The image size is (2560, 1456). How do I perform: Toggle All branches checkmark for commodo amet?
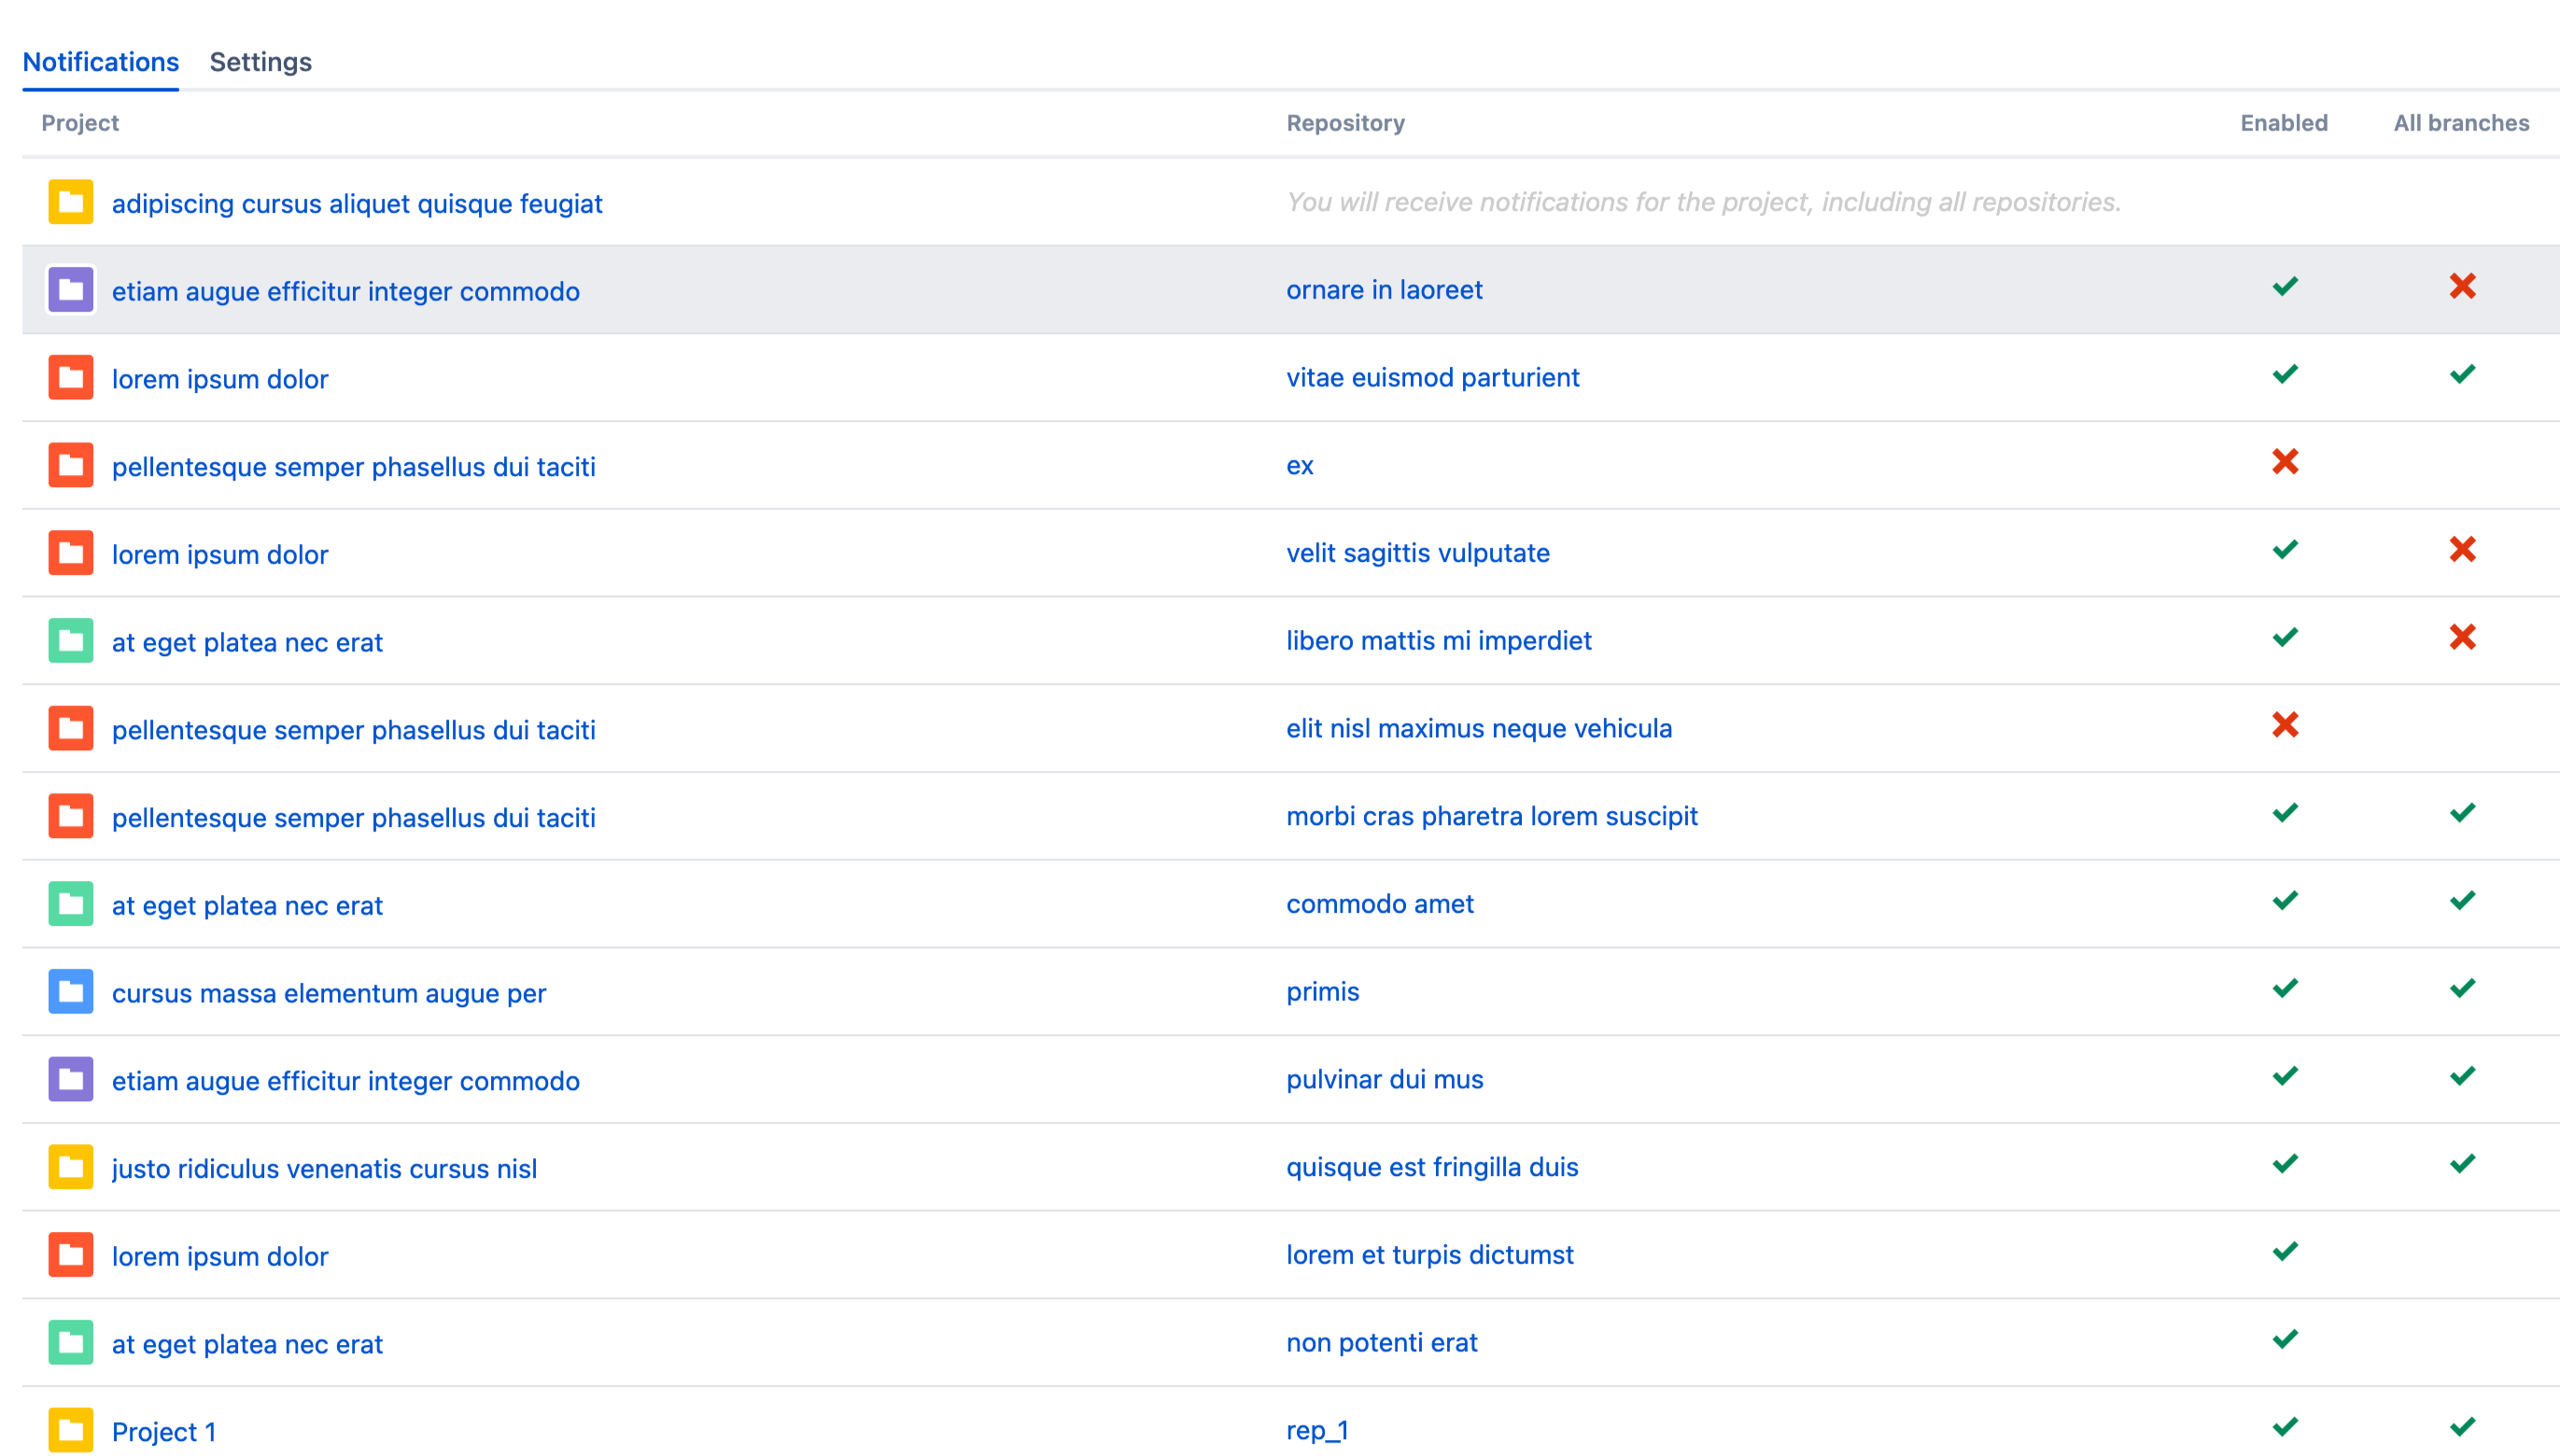(x=2462, y=901)
